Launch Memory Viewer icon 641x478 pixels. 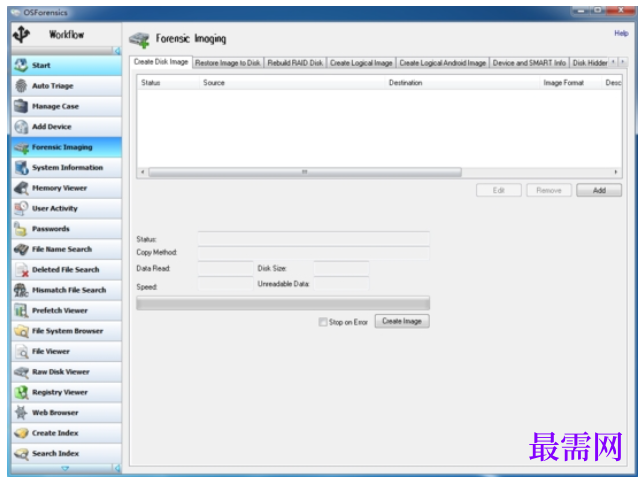21,188
